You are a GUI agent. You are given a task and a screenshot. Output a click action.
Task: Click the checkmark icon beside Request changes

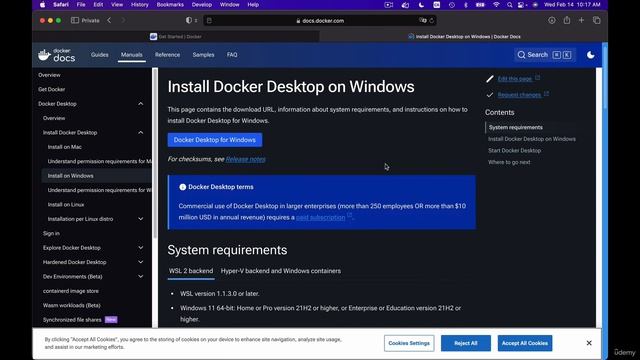point(490,95)
